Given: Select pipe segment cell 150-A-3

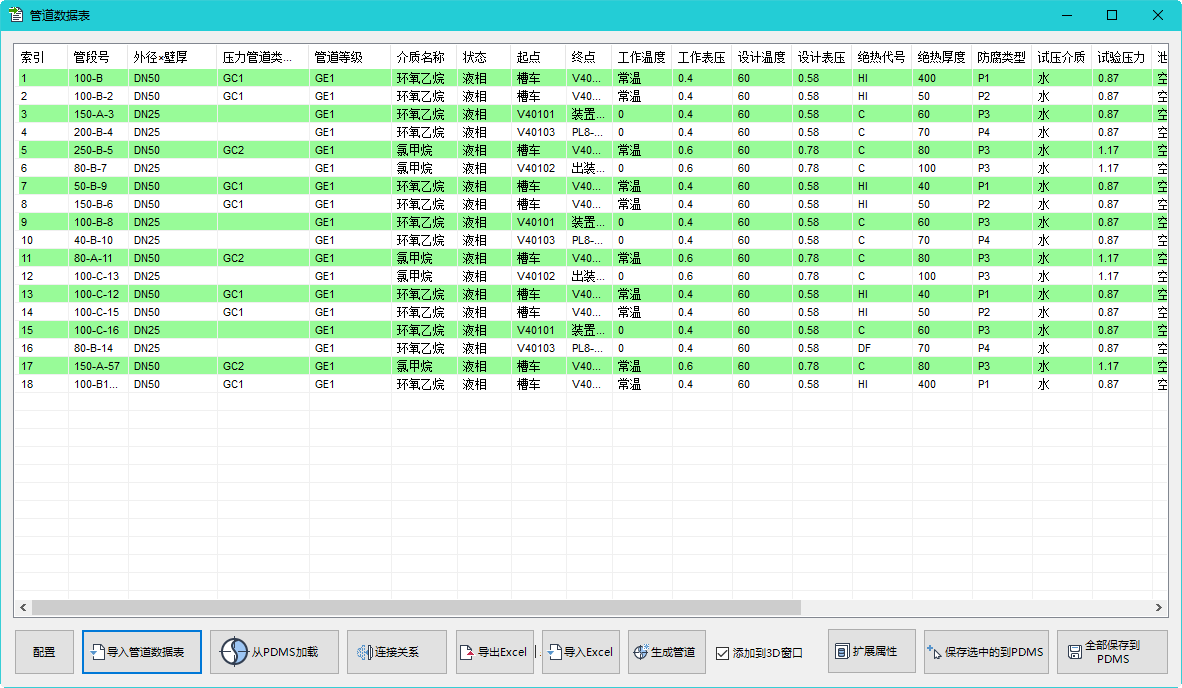Looking at the screenshot, I should click(x=98, y=115).
